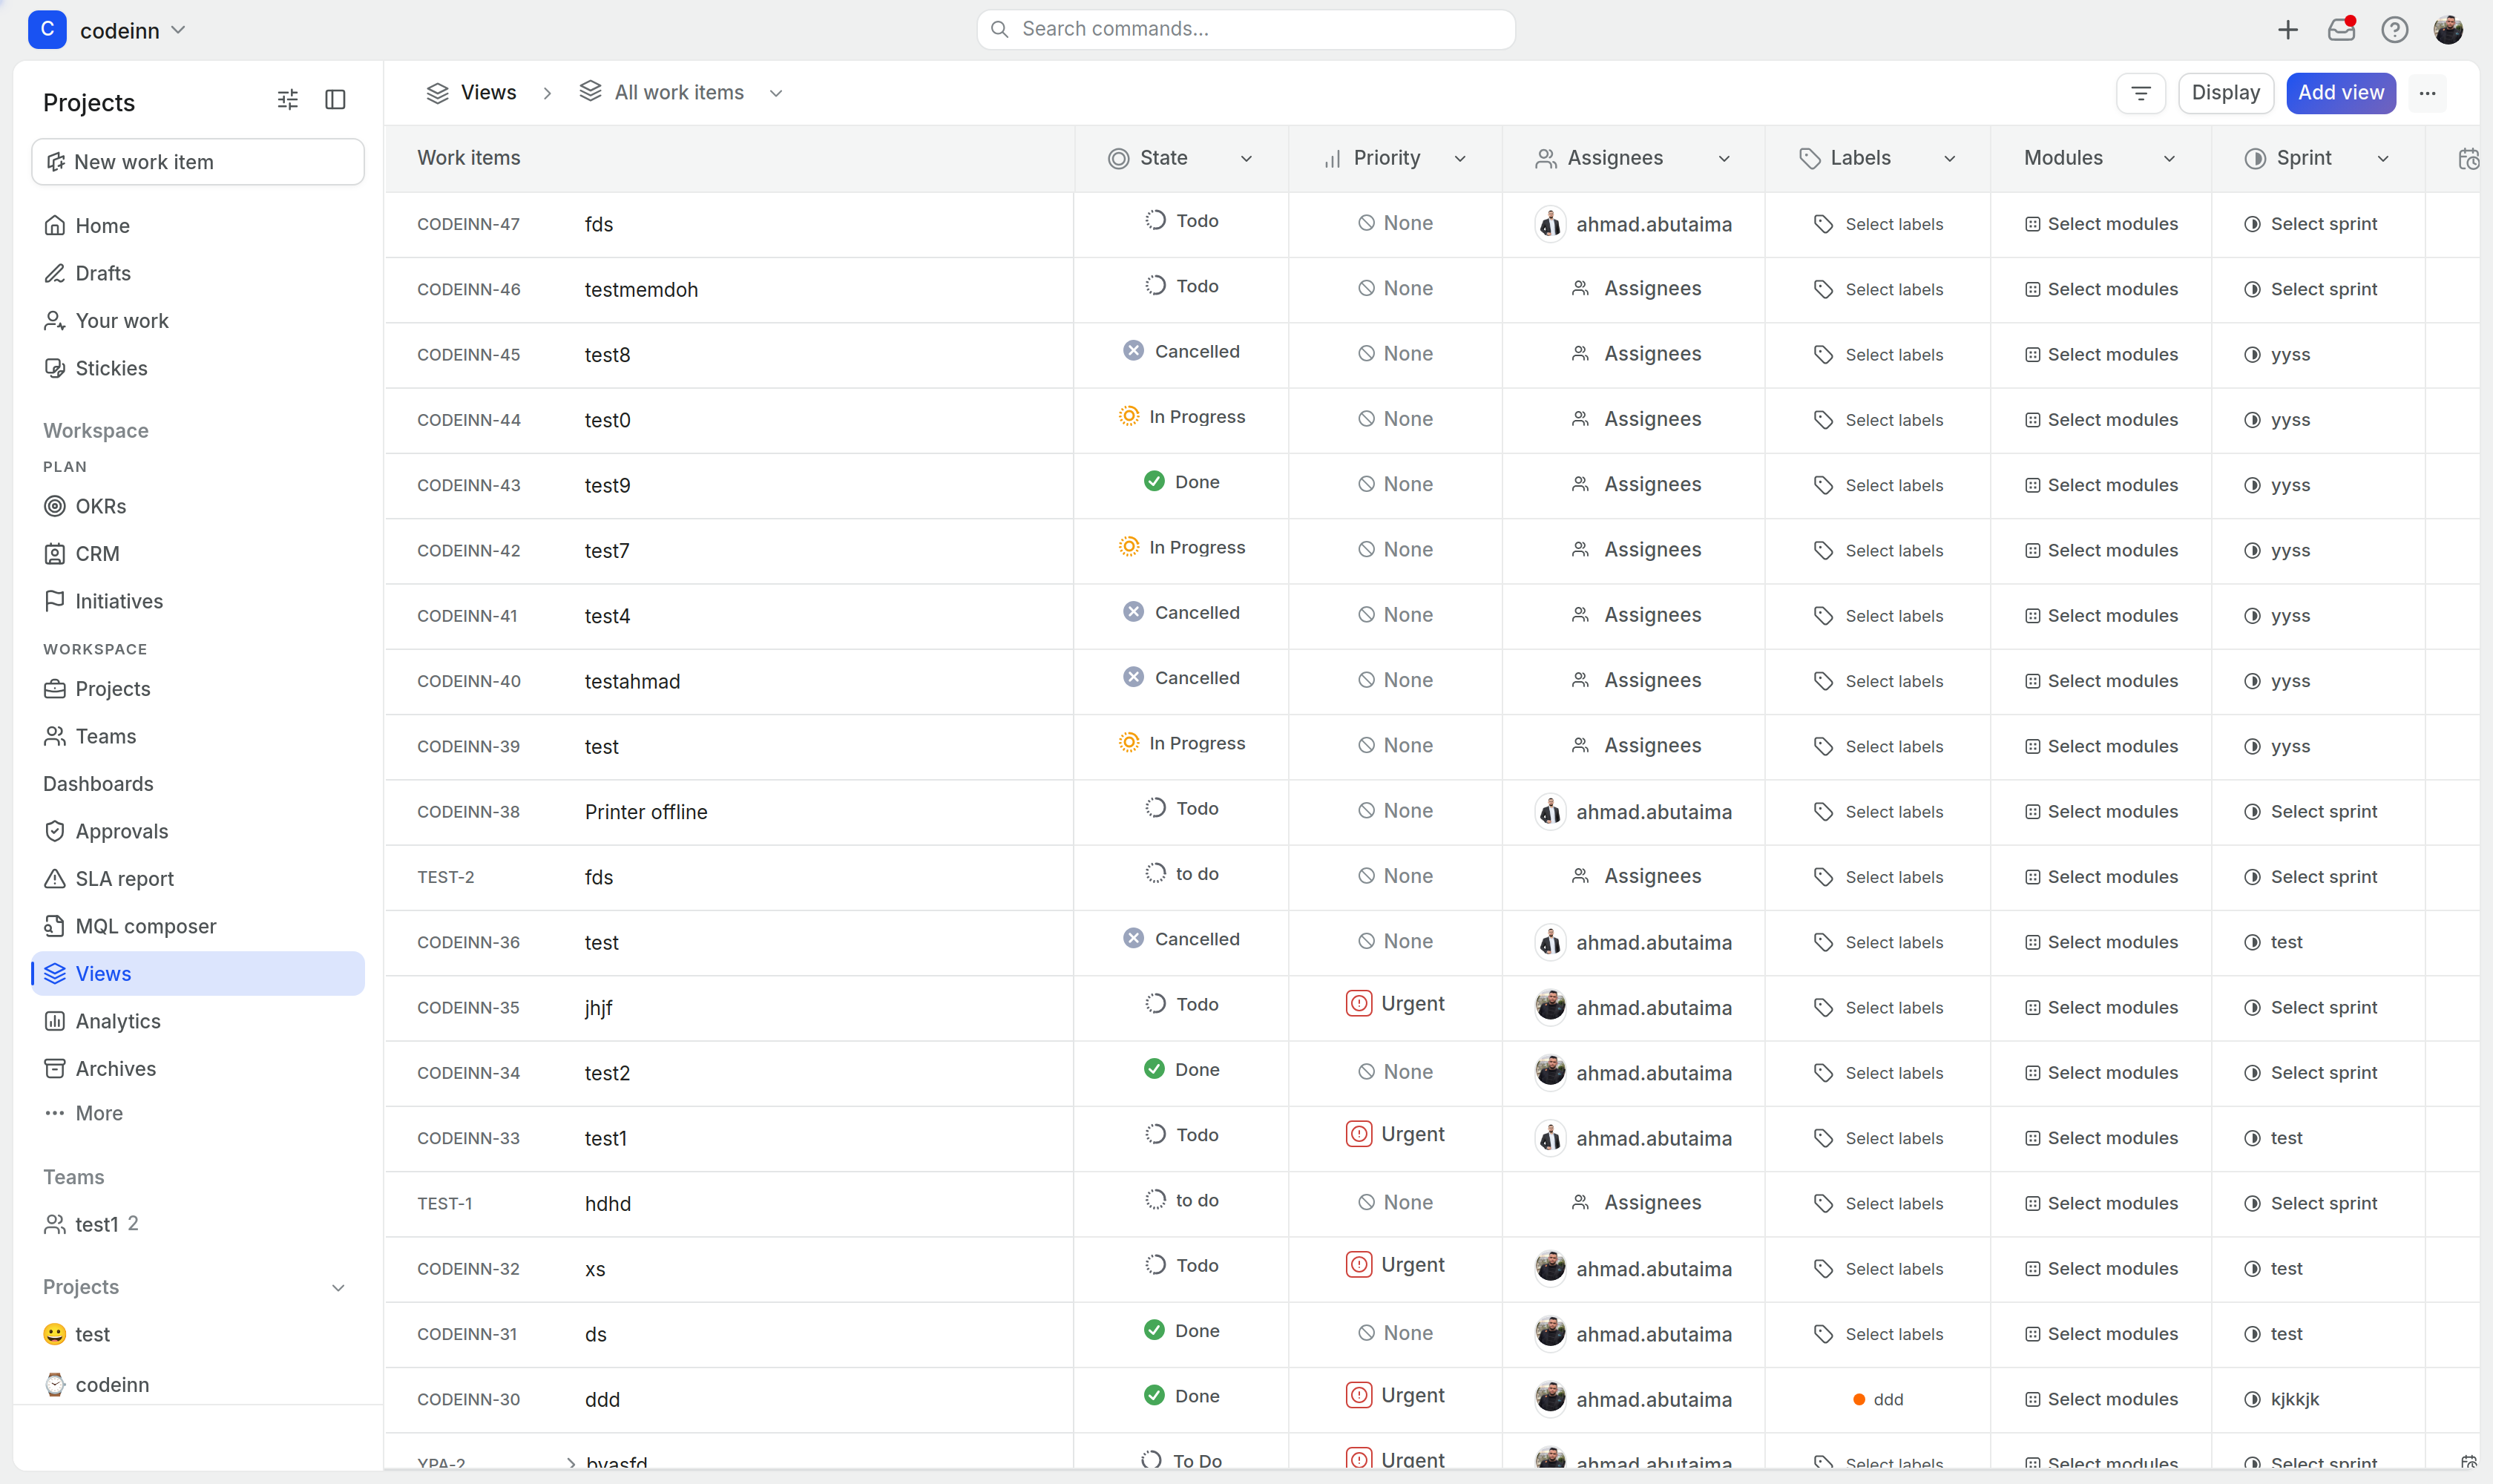The width and height of the screenshot is (2493, 1484).
Task: Click the kjkkjk sprint for ddd row
Action: (x=2294, y=1399)
